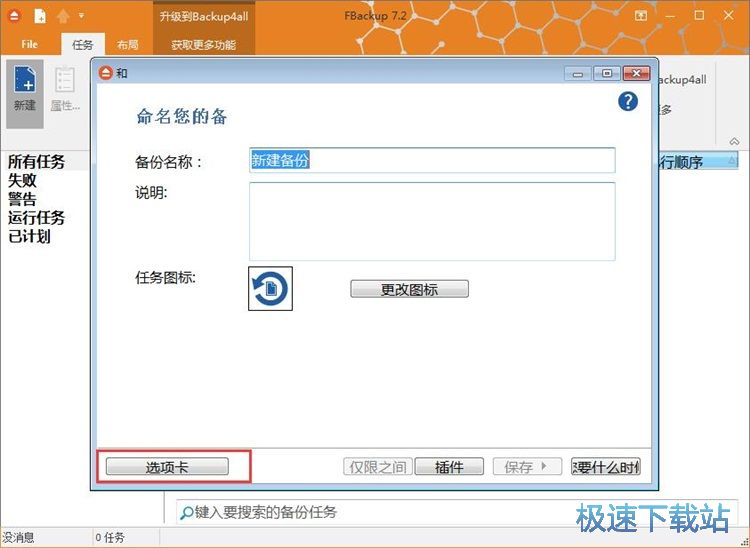The width and height of the screenshot is (750, 548).
Task: Click the 更改图标 button
Action: pos(409,289)
